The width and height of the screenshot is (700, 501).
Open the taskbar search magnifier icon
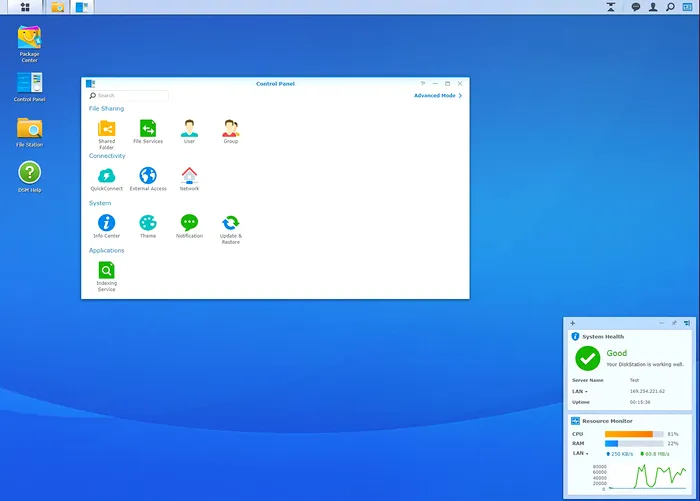click(670, 7)
